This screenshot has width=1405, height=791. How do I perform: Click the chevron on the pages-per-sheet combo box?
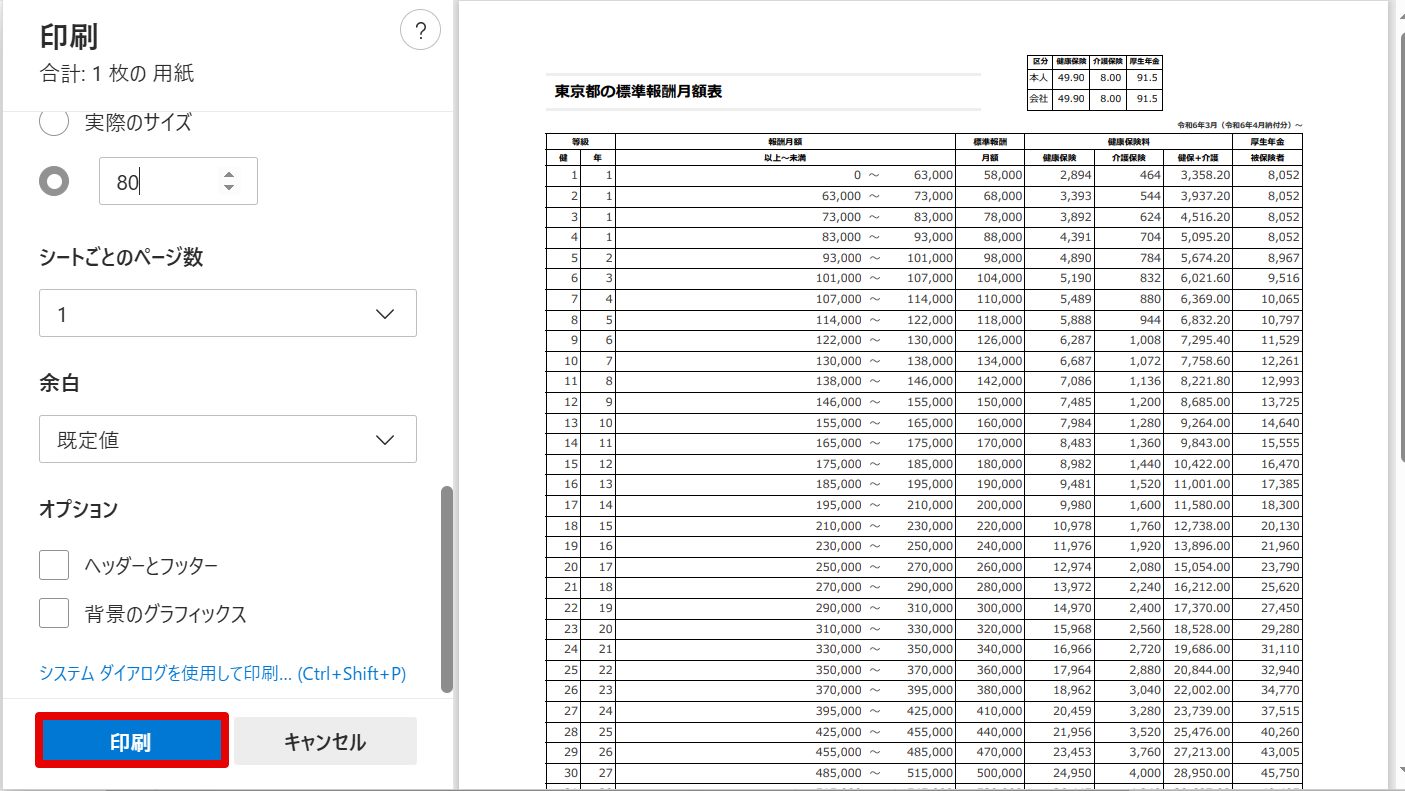coord(385,314)
